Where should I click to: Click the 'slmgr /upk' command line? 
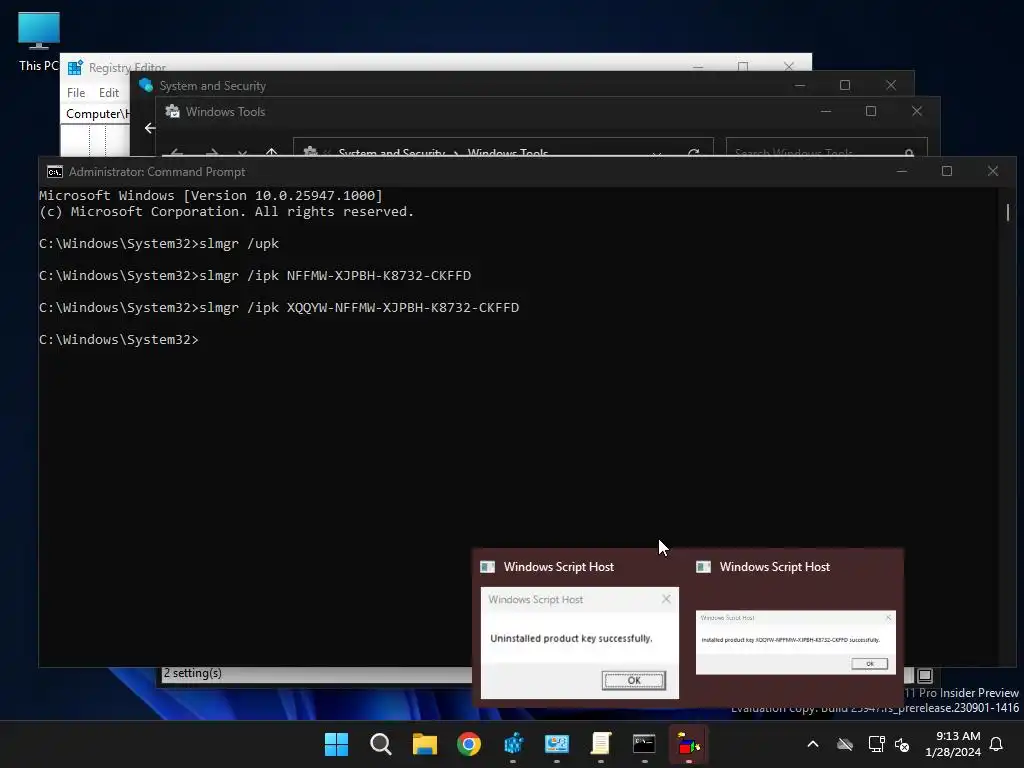click(159, 244)
